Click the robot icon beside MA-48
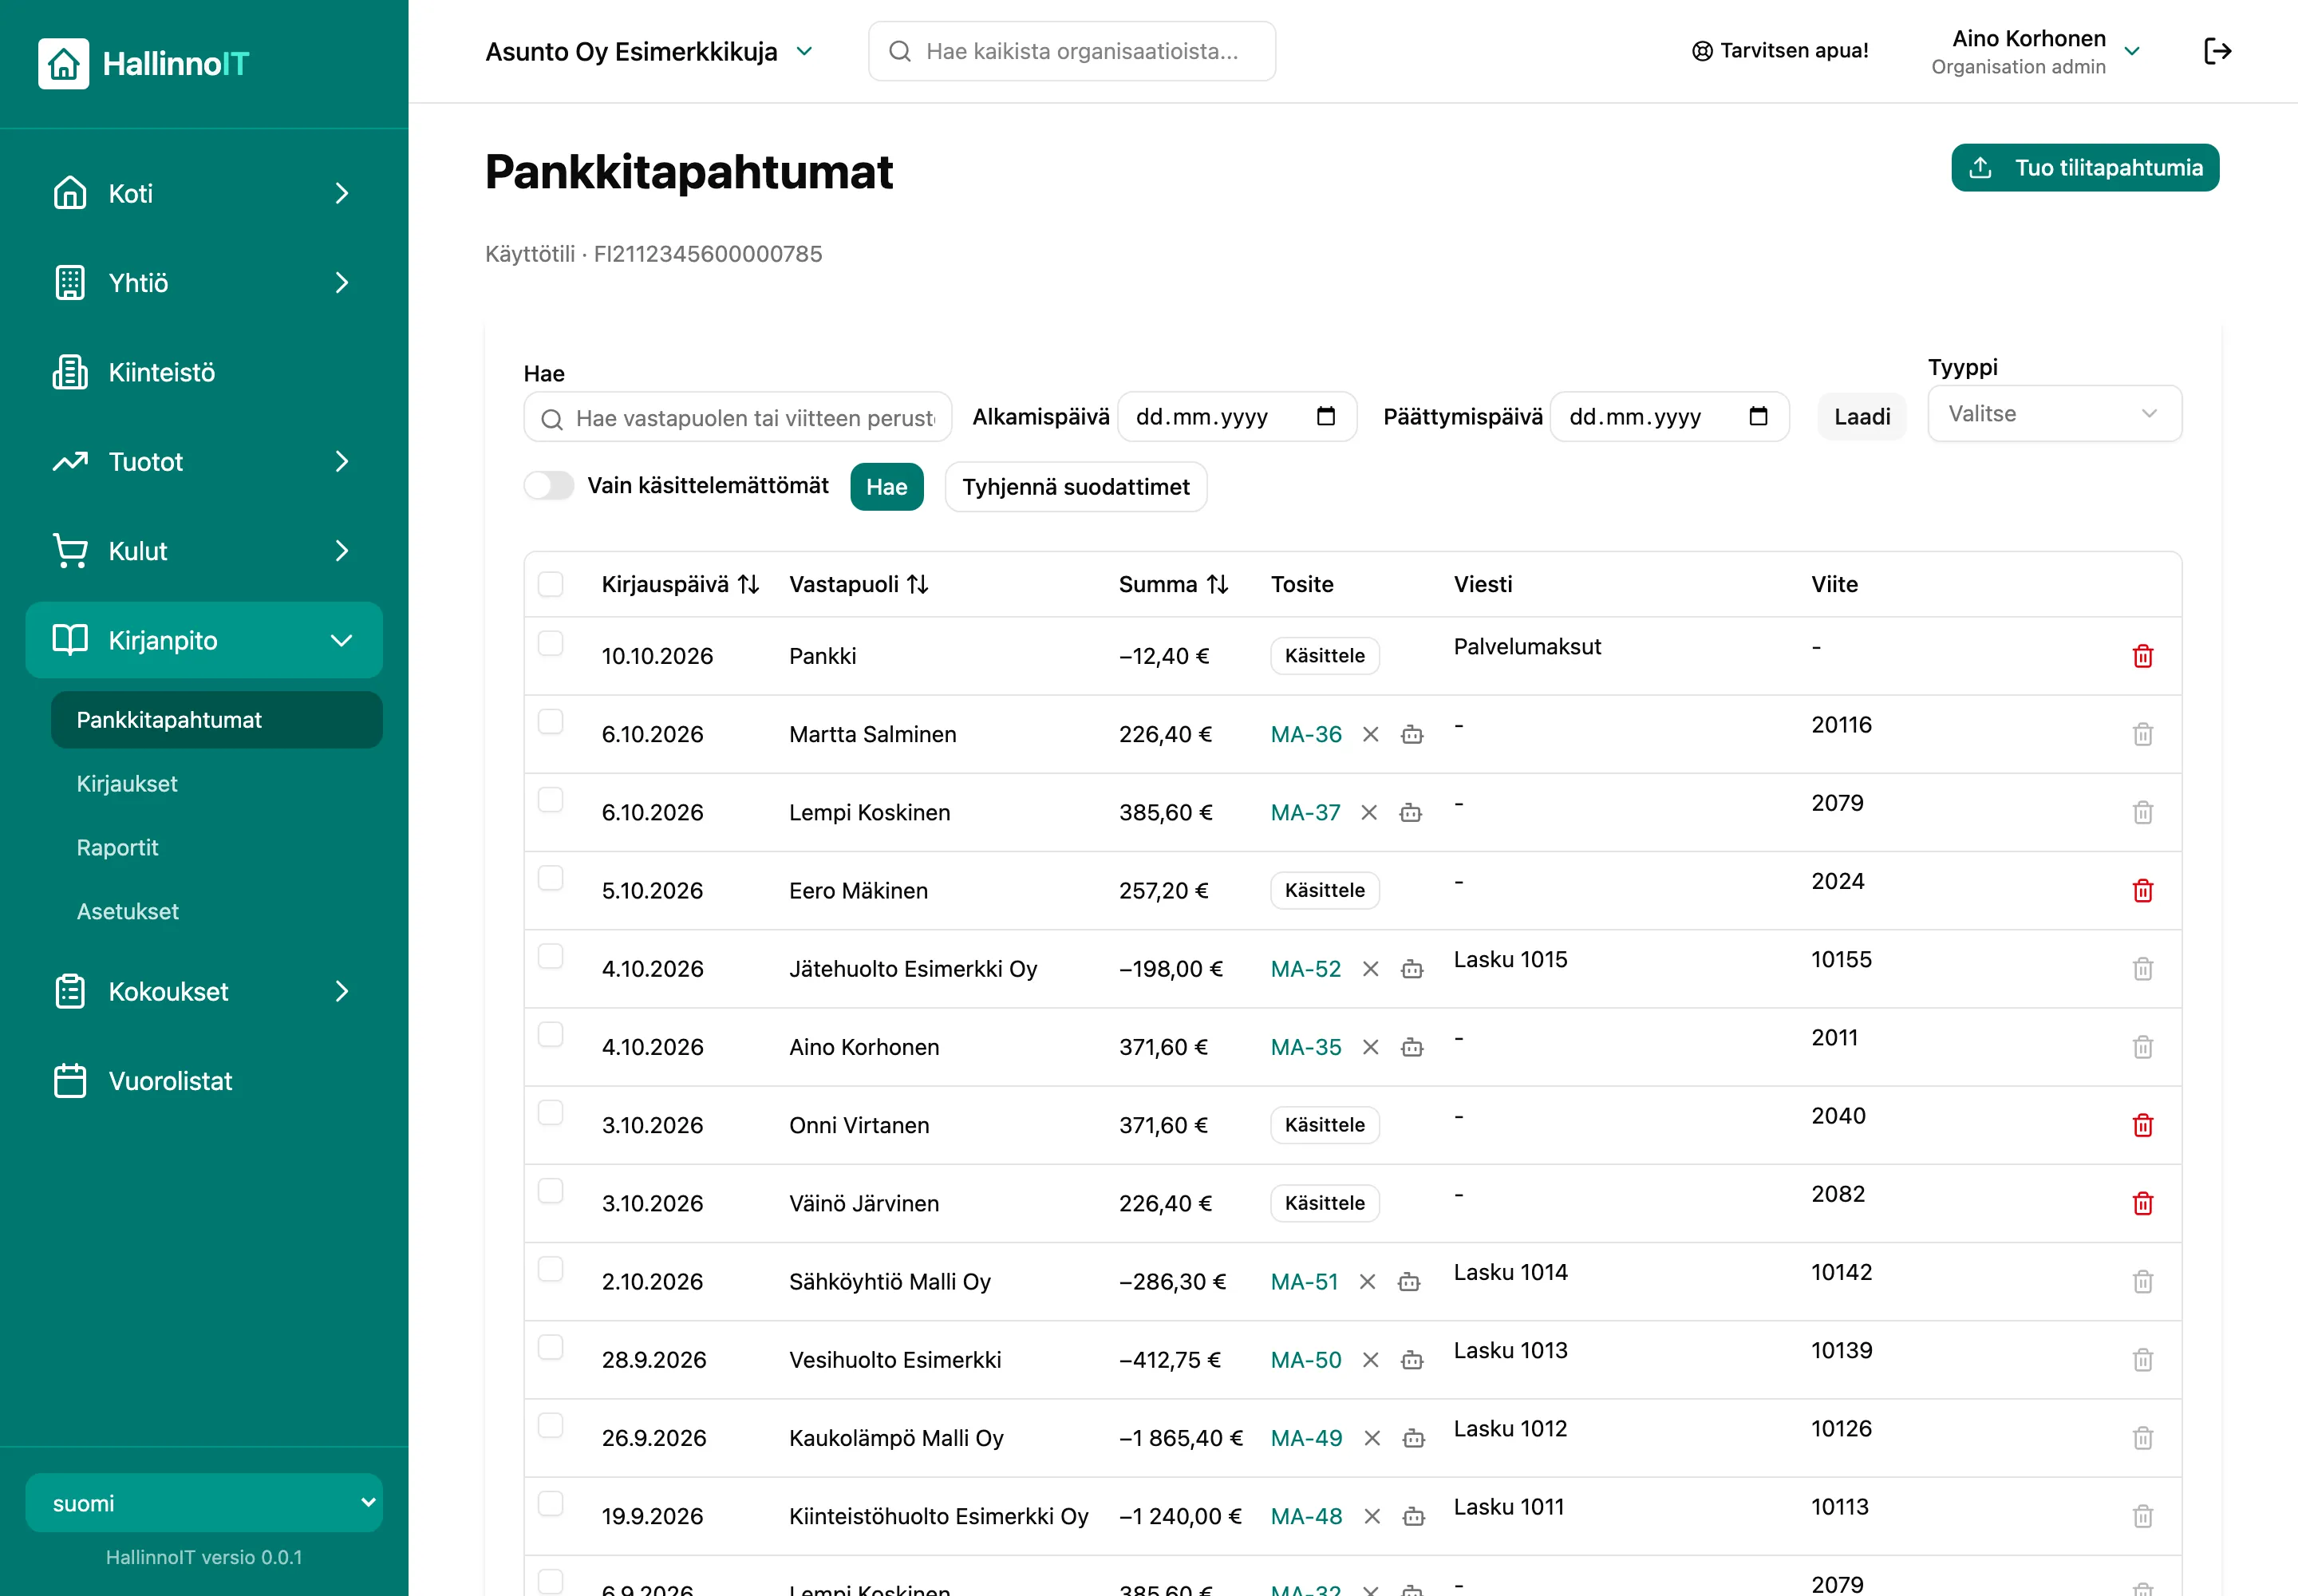Viewport: 2298px width, 1596px height. click(x=1413, y=1516)
